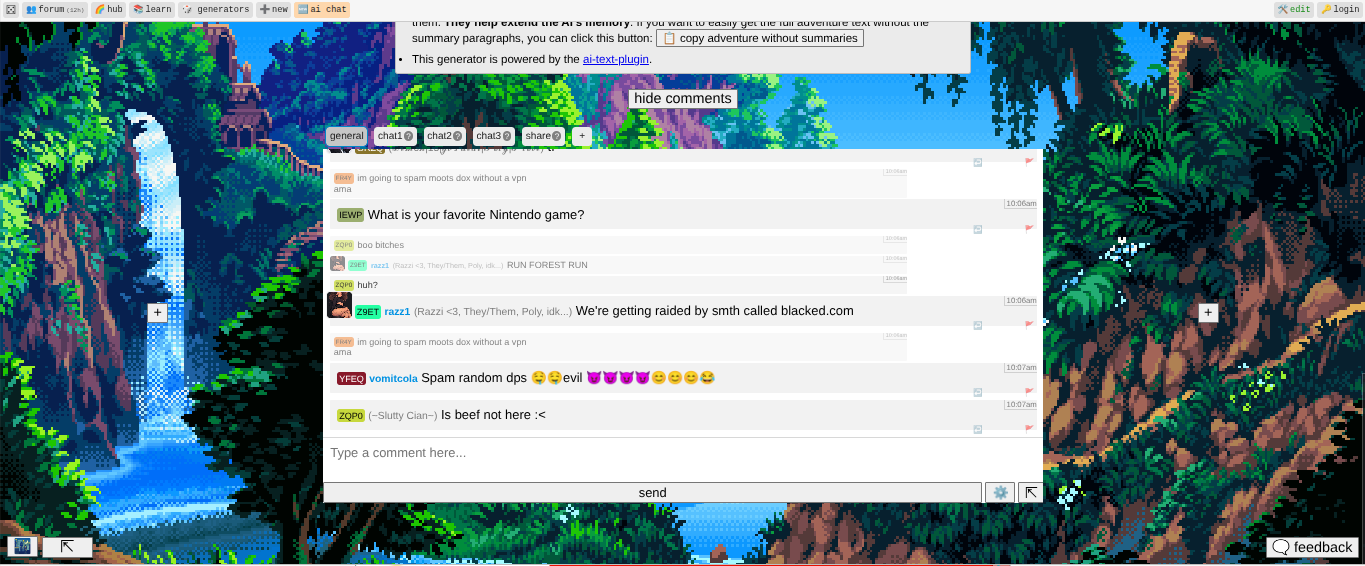Switch to the general chat tab

(x=347, y=136)
